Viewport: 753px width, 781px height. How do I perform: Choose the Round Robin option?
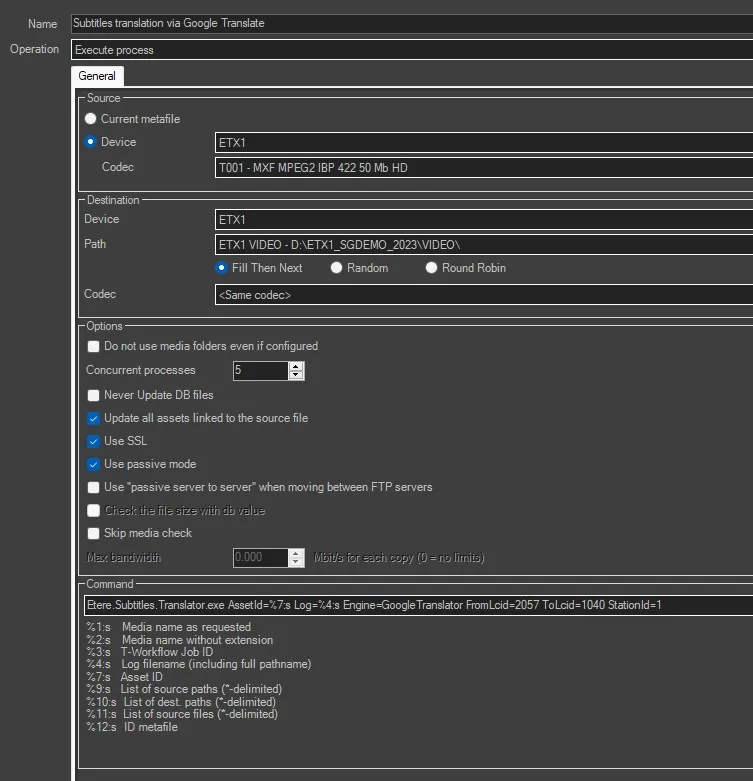coord(432,268)
